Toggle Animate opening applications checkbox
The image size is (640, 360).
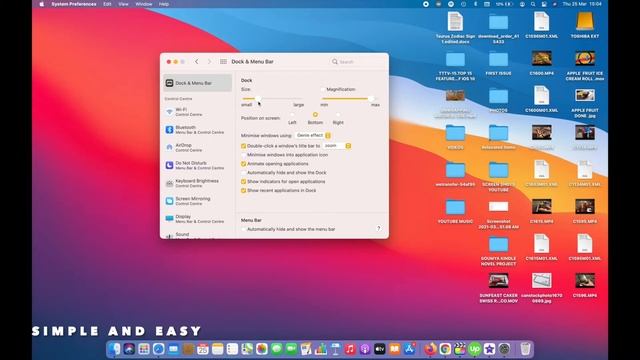(x=243, y=164)
